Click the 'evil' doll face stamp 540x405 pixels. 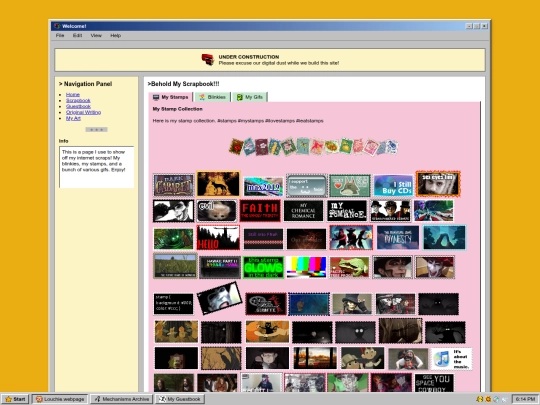pyautogui.click(x=217, y=210)
